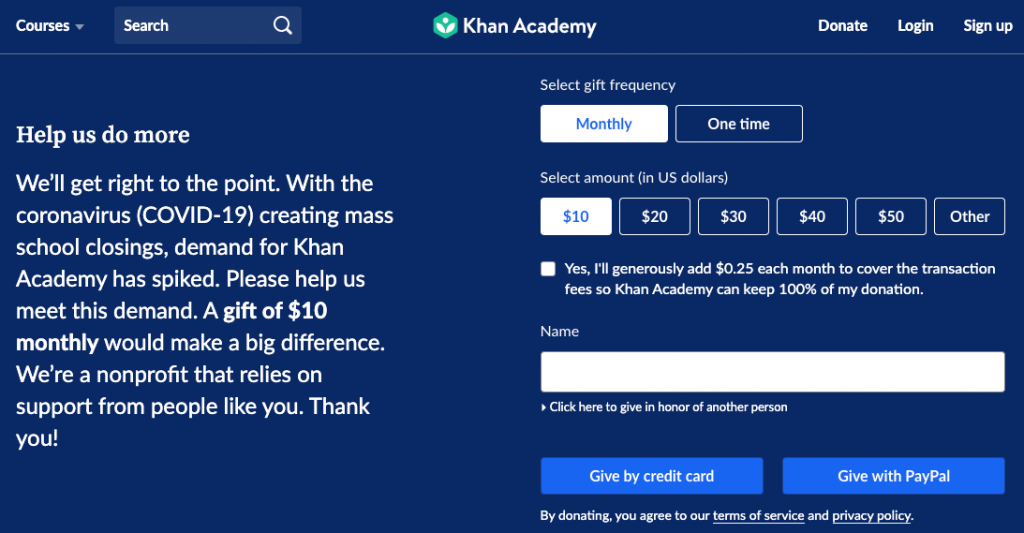Enable the transaction fees checkbox
The height and width of the screenshot is (533, 1024).
(548, 269)
